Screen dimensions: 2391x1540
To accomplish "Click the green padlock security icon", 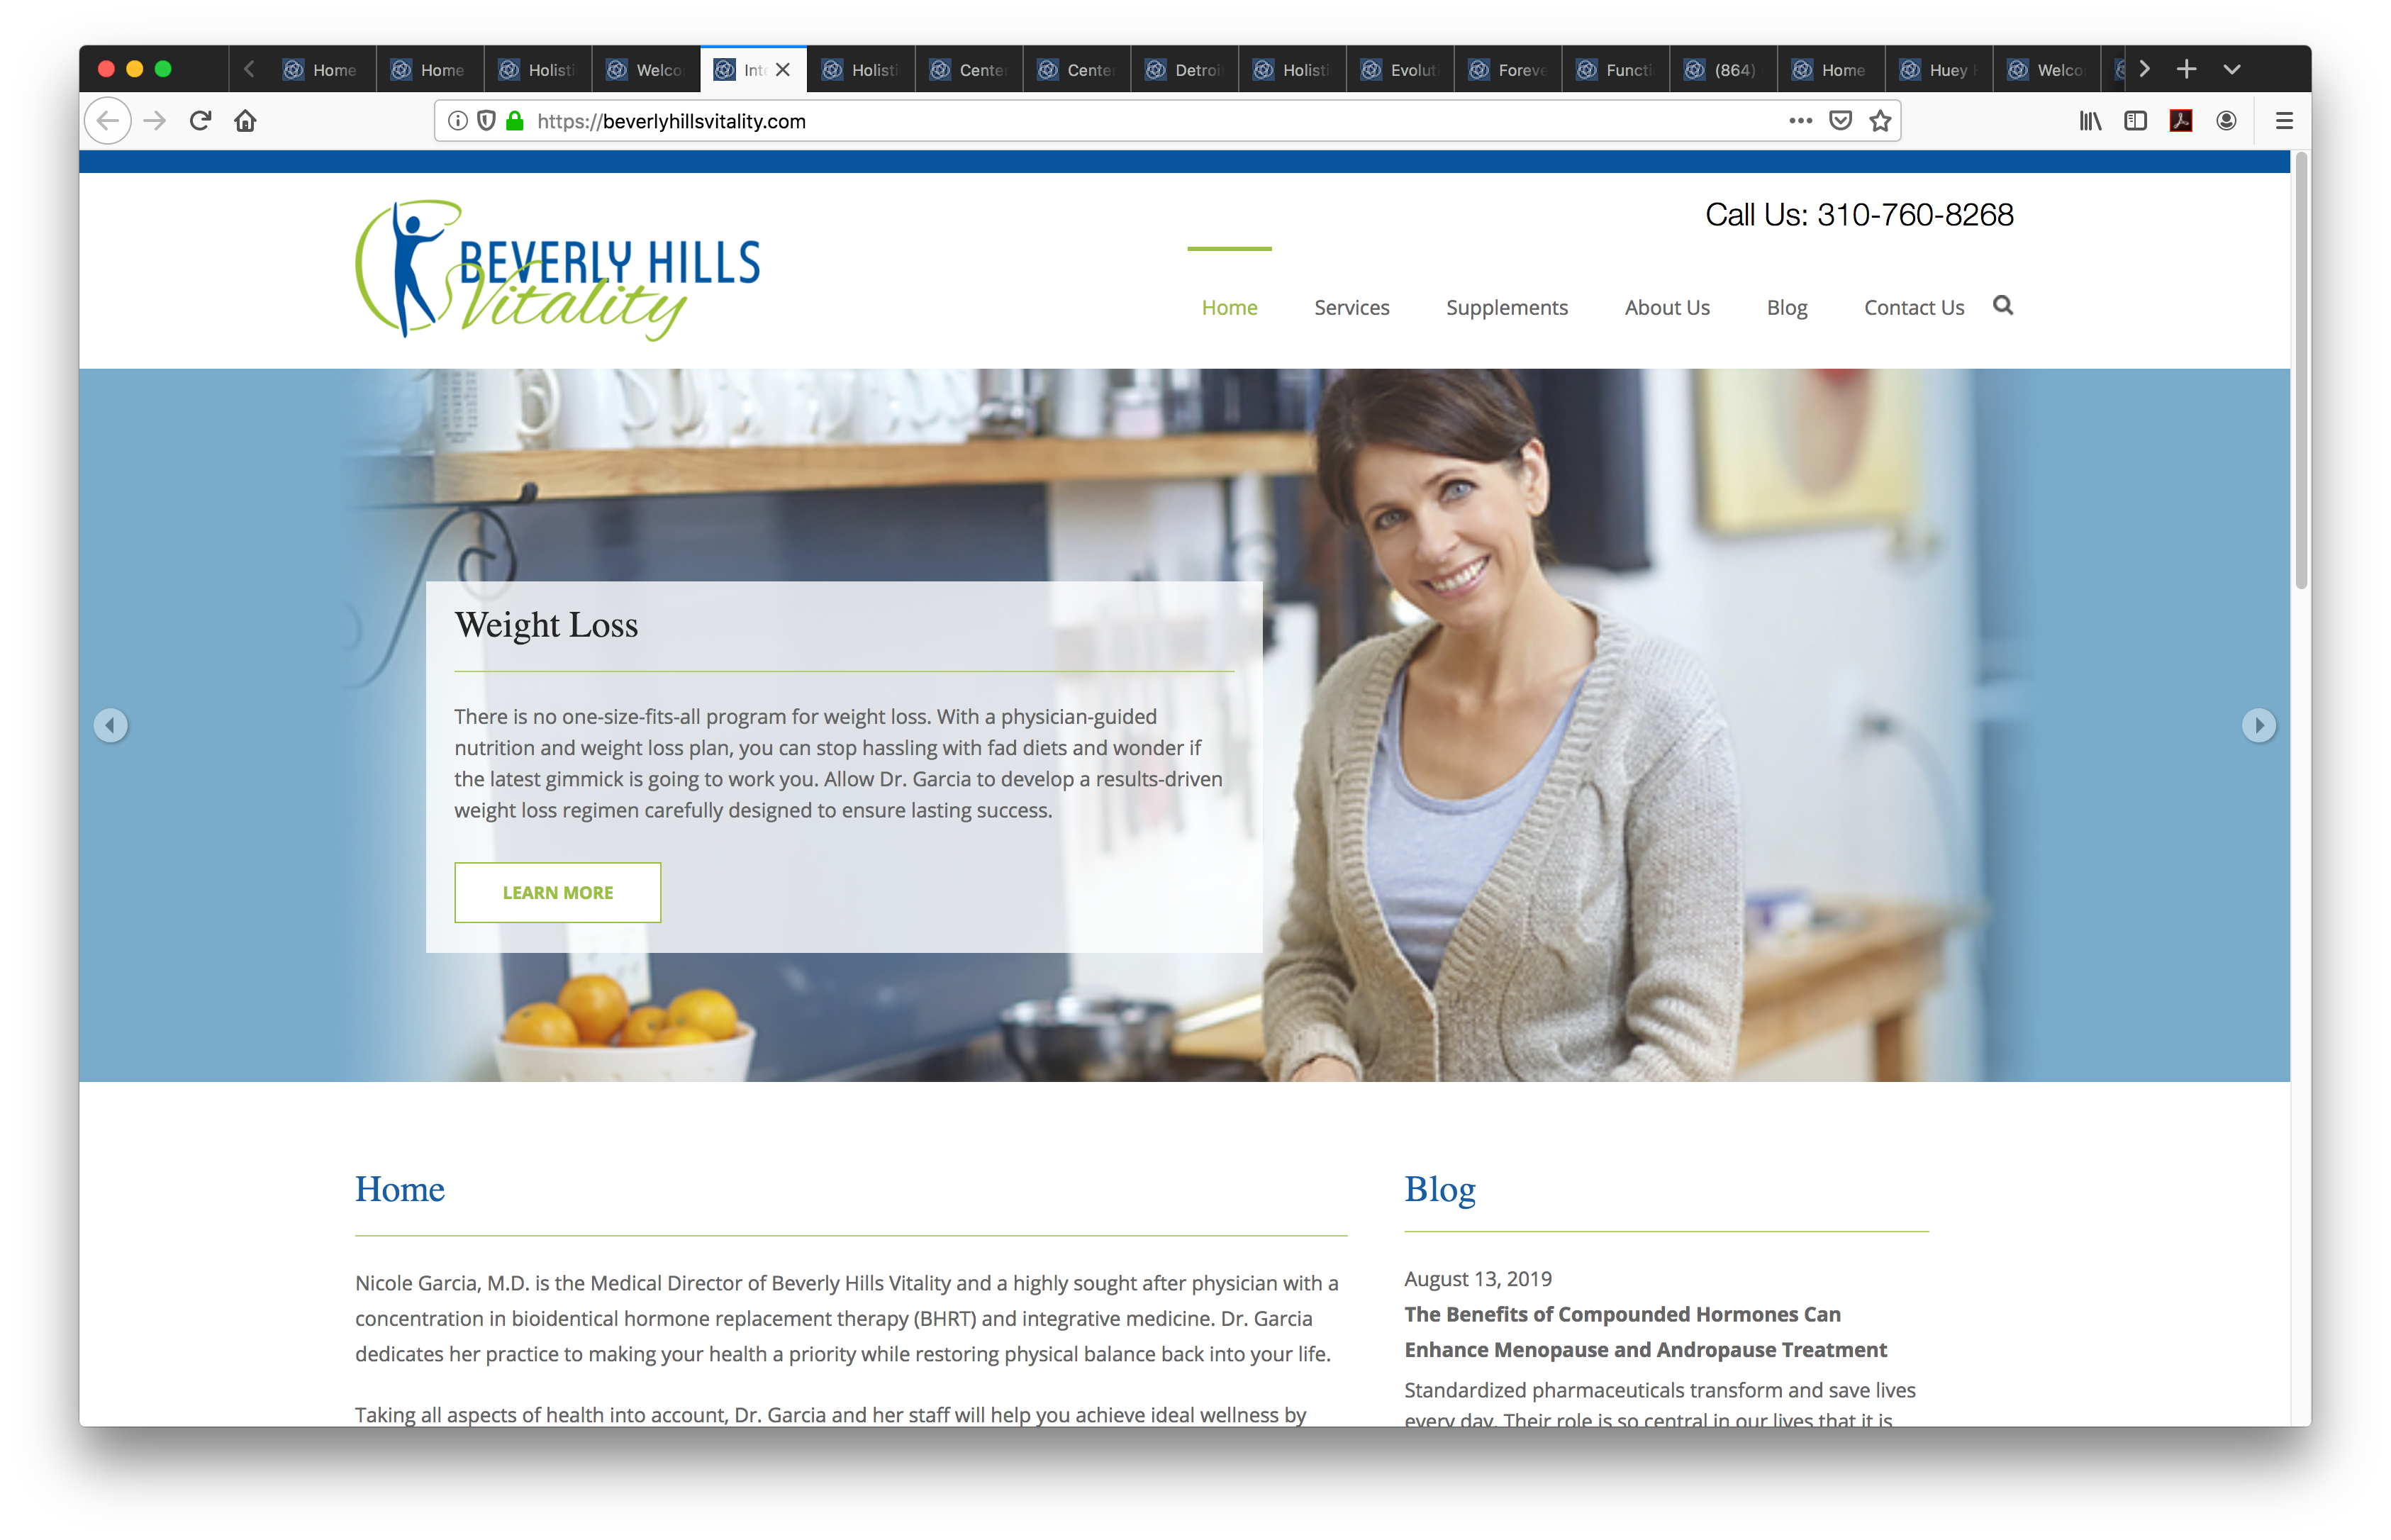I will click(515, 121).
